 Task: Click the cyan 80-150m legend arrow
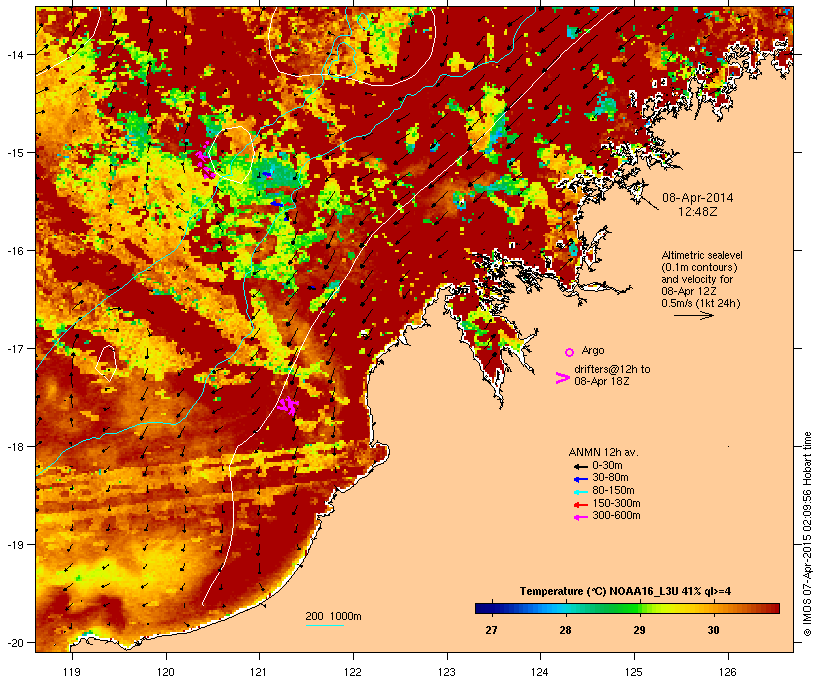tap(581, 492)
